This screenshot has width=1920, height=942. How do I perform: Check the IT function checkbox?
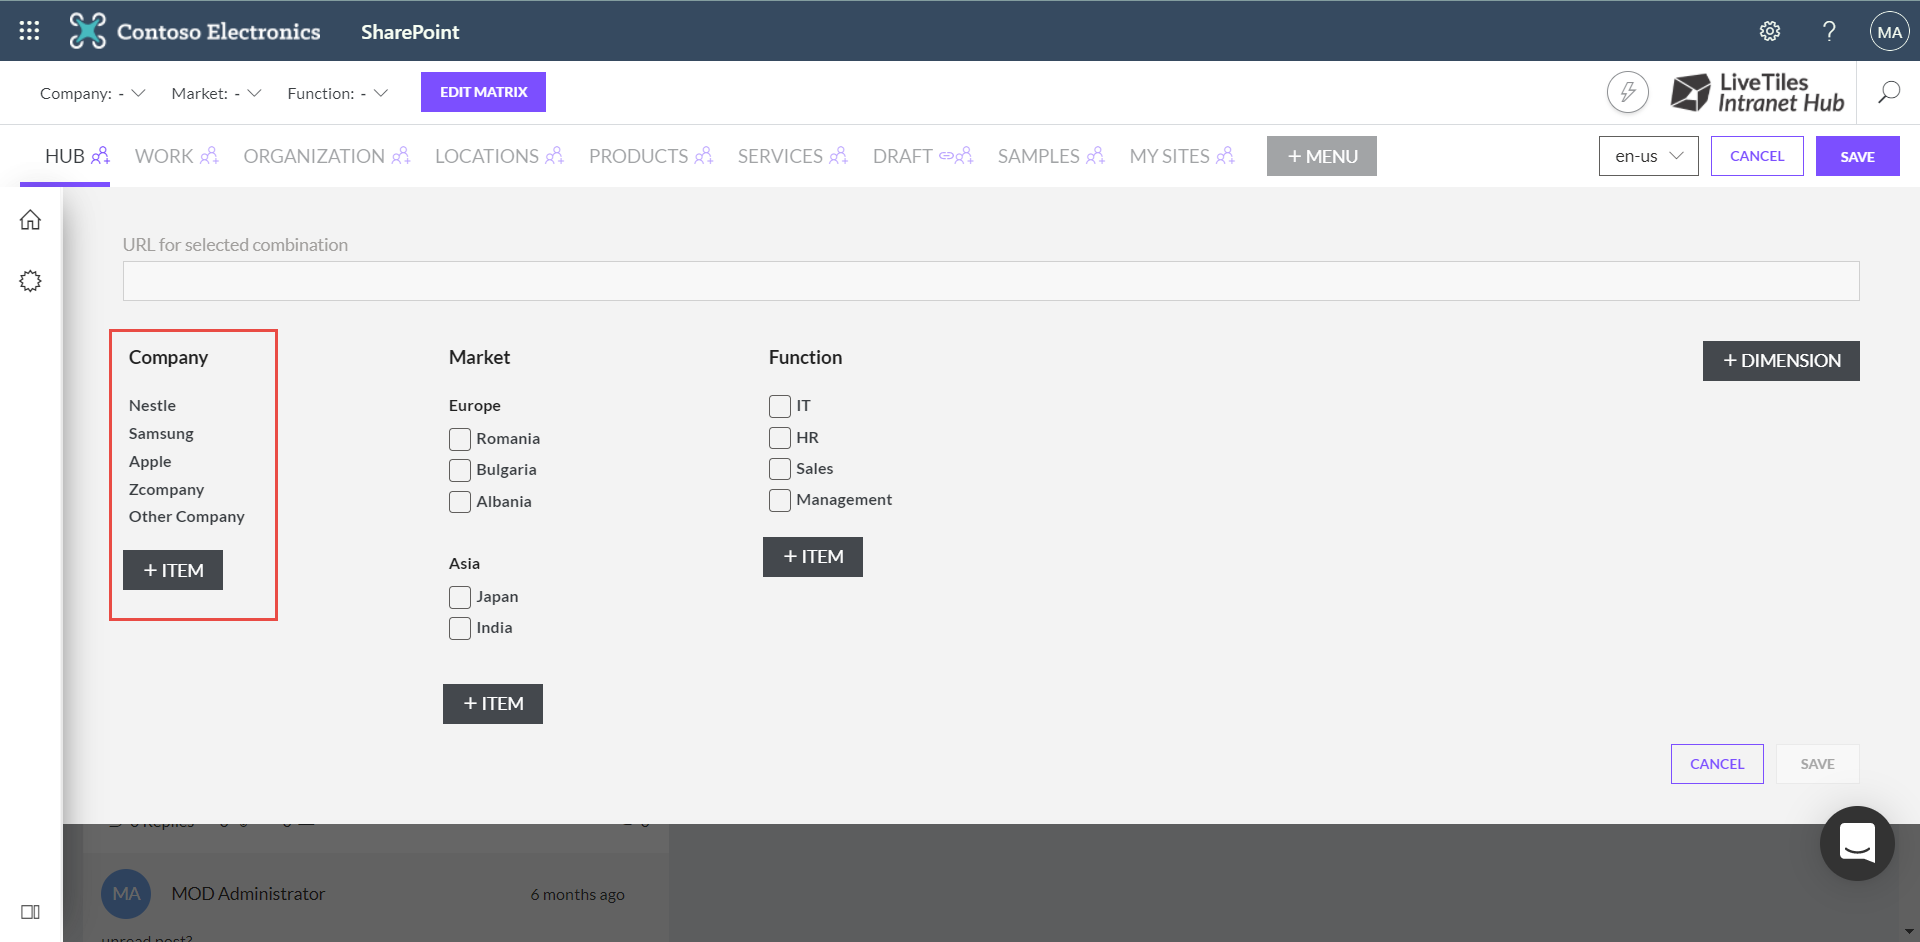pos(780,406)
